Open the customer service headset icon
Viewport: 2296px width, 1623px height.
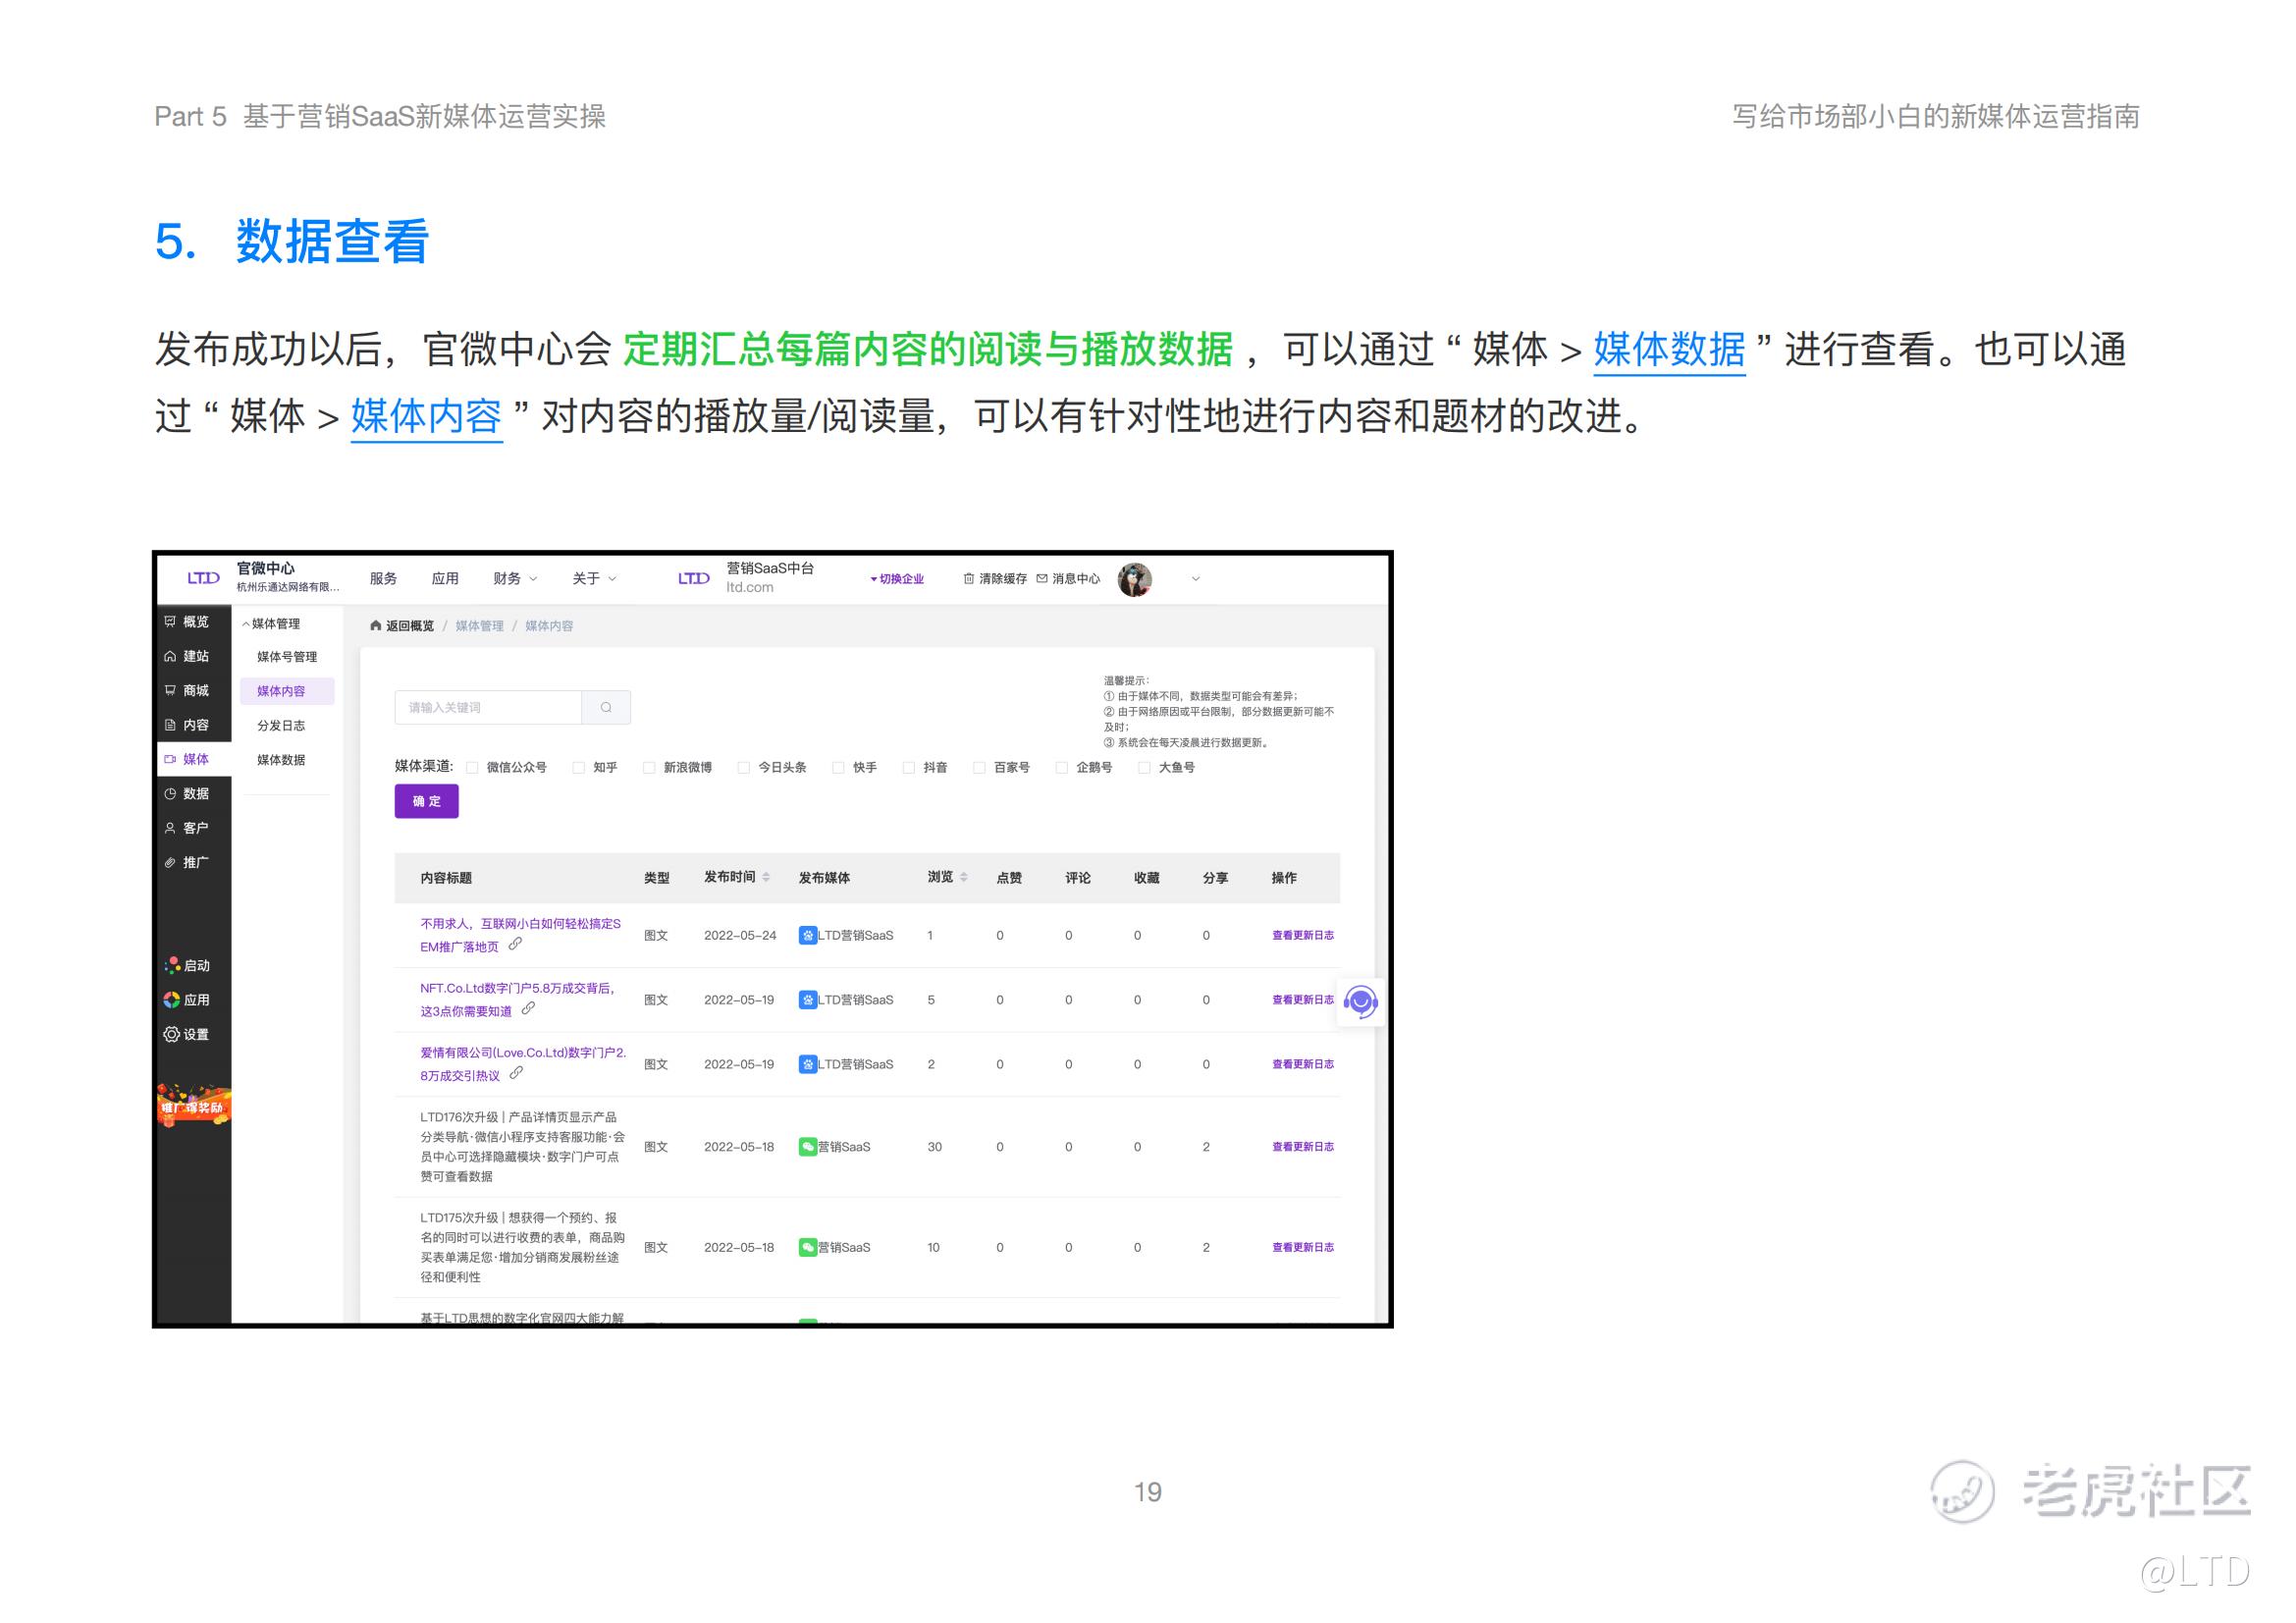pos(1360,1000)
